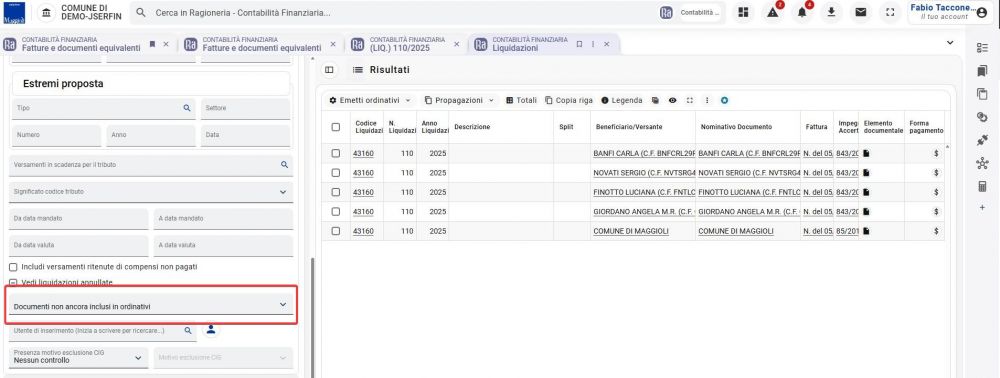The height and width of the screenshot is (378, 1000).
Task: Click the plus icon in right sidebar
Action: click(982, 208)
